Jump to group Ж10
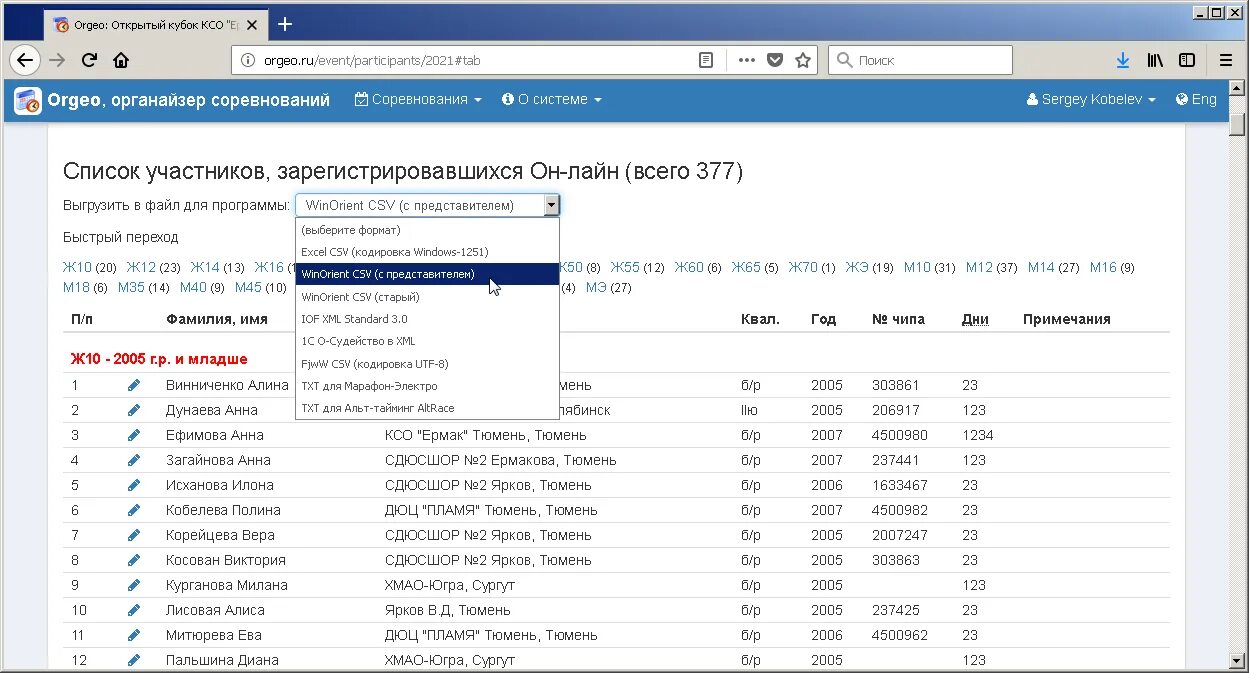This screenshot has width=1249, height=673. pos(77,267)
